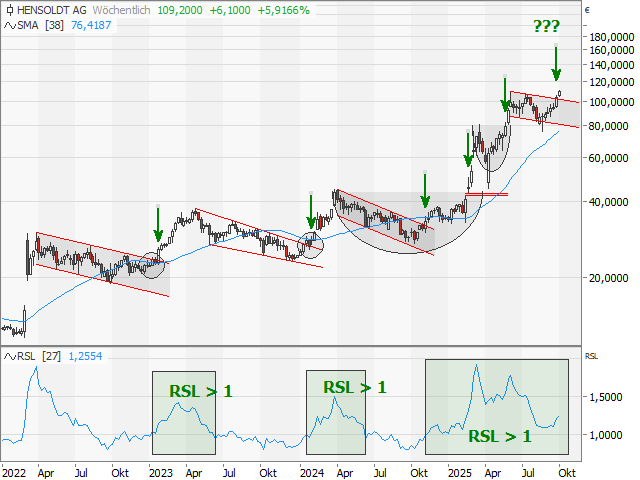Click the 60,0000 price axis label
The width and height of the screenshot is (640, 480).
[x=608, y=158]
